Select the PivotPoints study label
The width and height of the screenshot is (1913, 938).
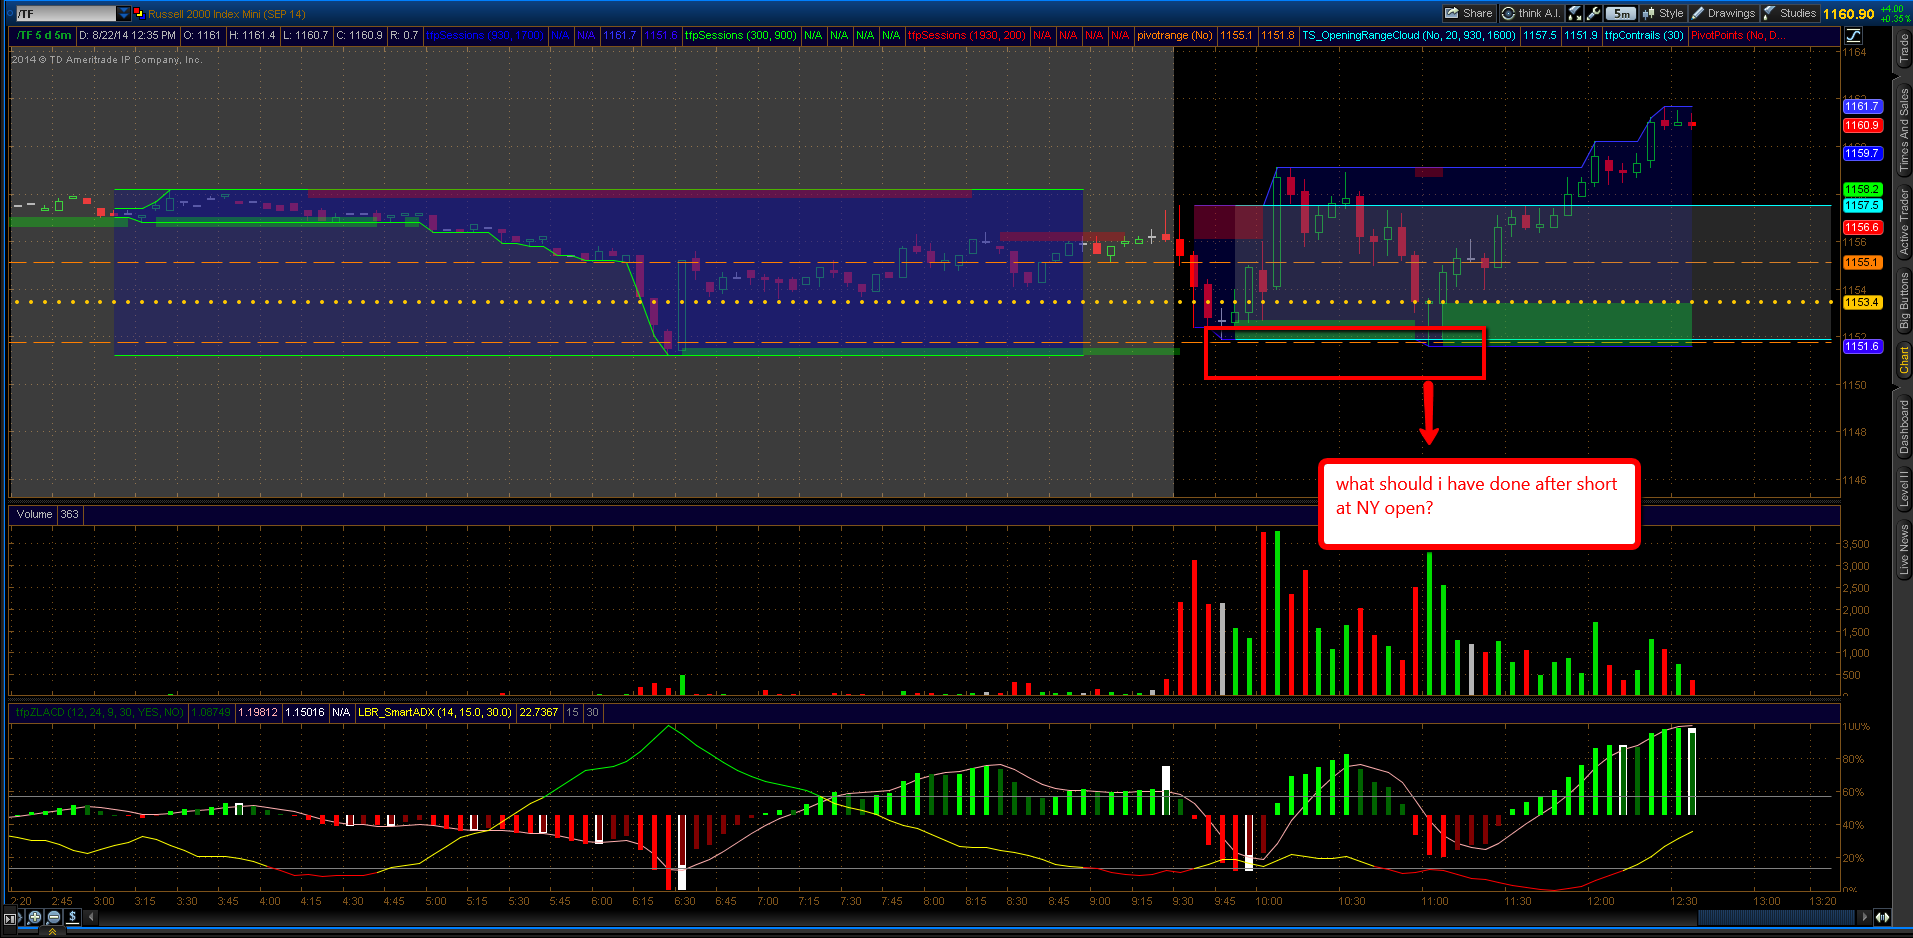coord(1738,35)
